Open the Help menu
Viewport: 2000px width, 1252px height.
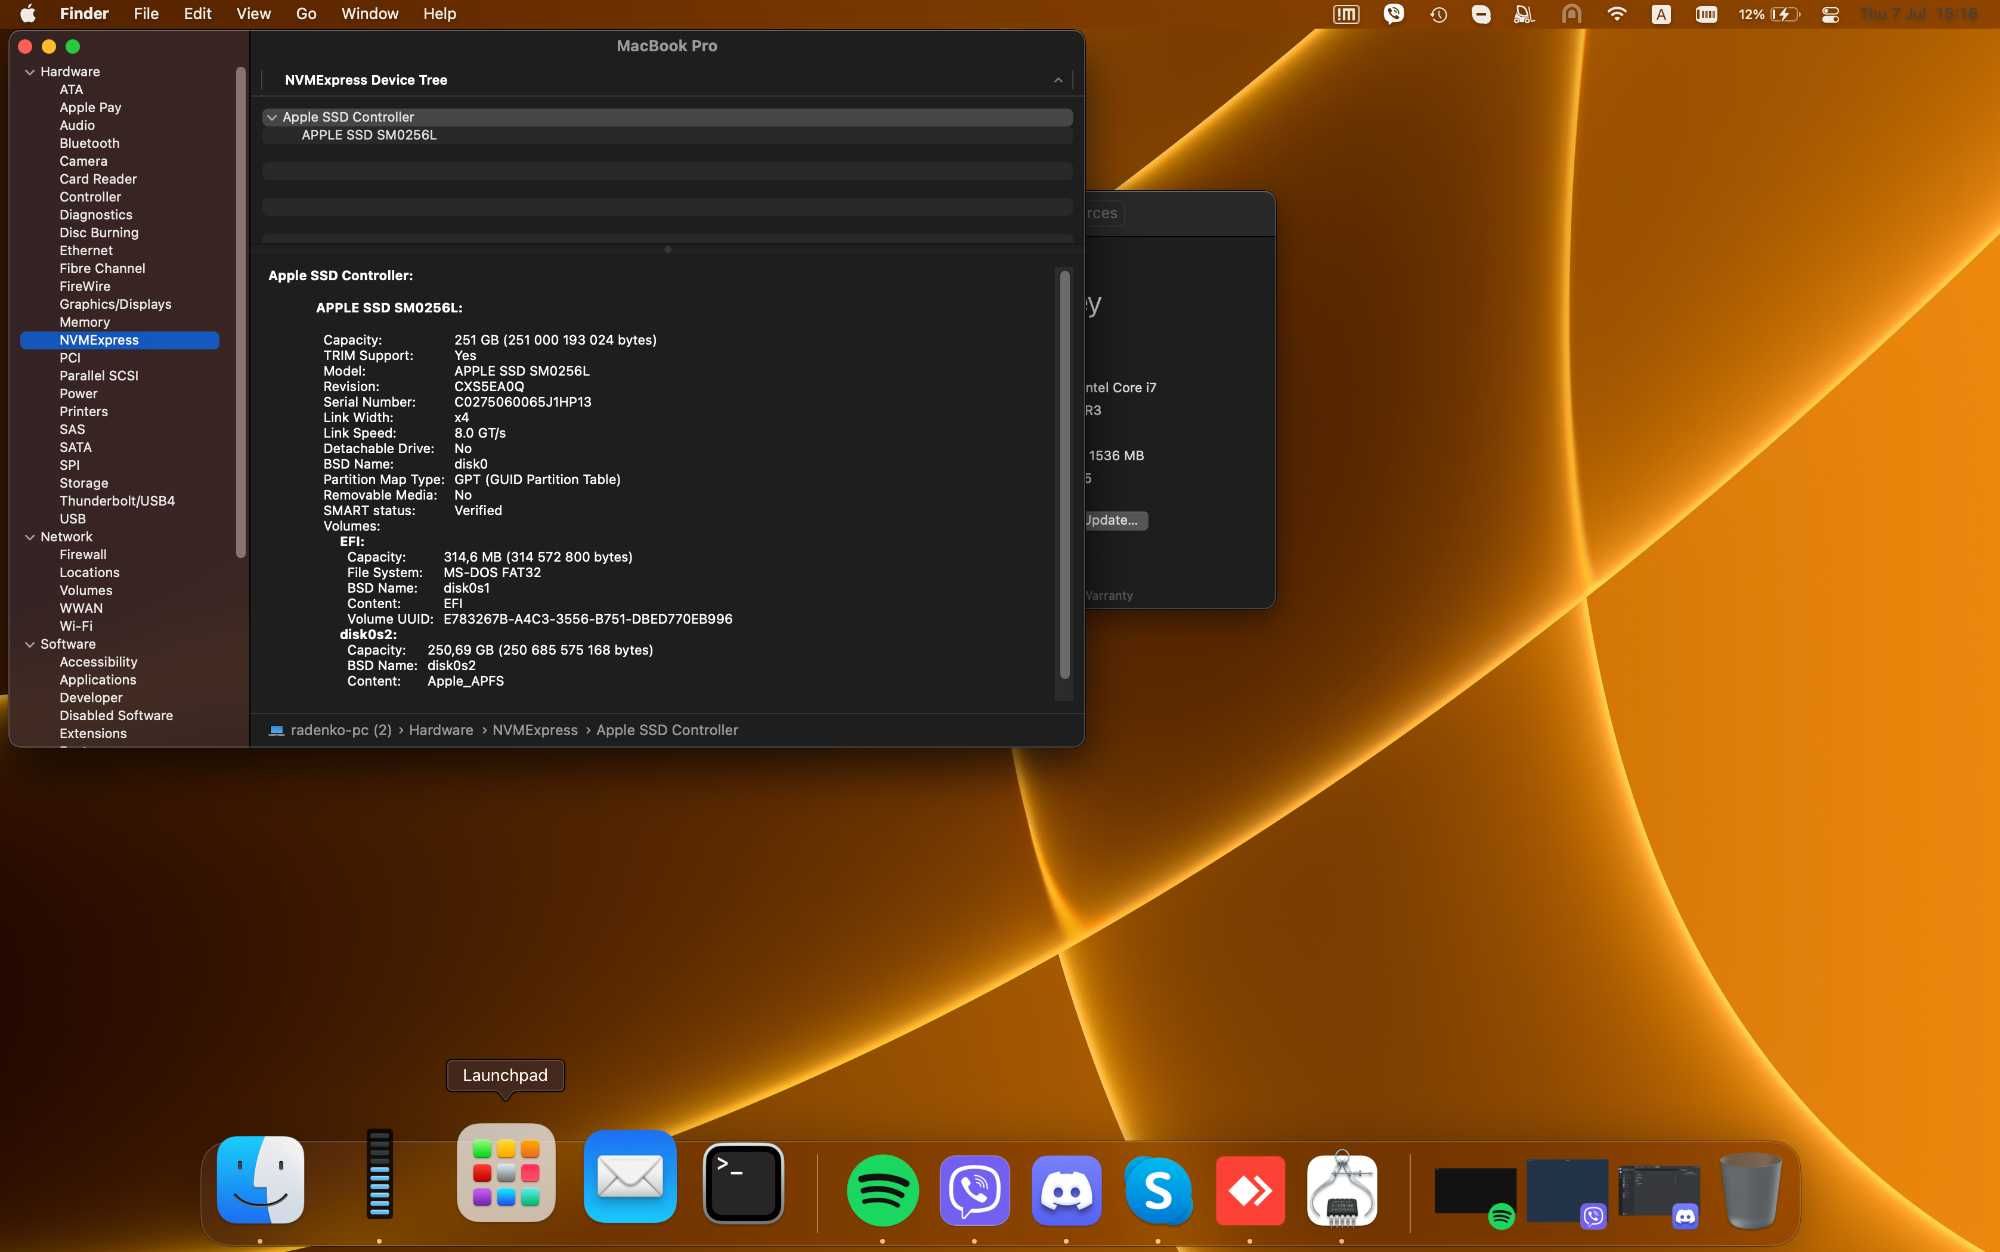(x=439, y=14)
